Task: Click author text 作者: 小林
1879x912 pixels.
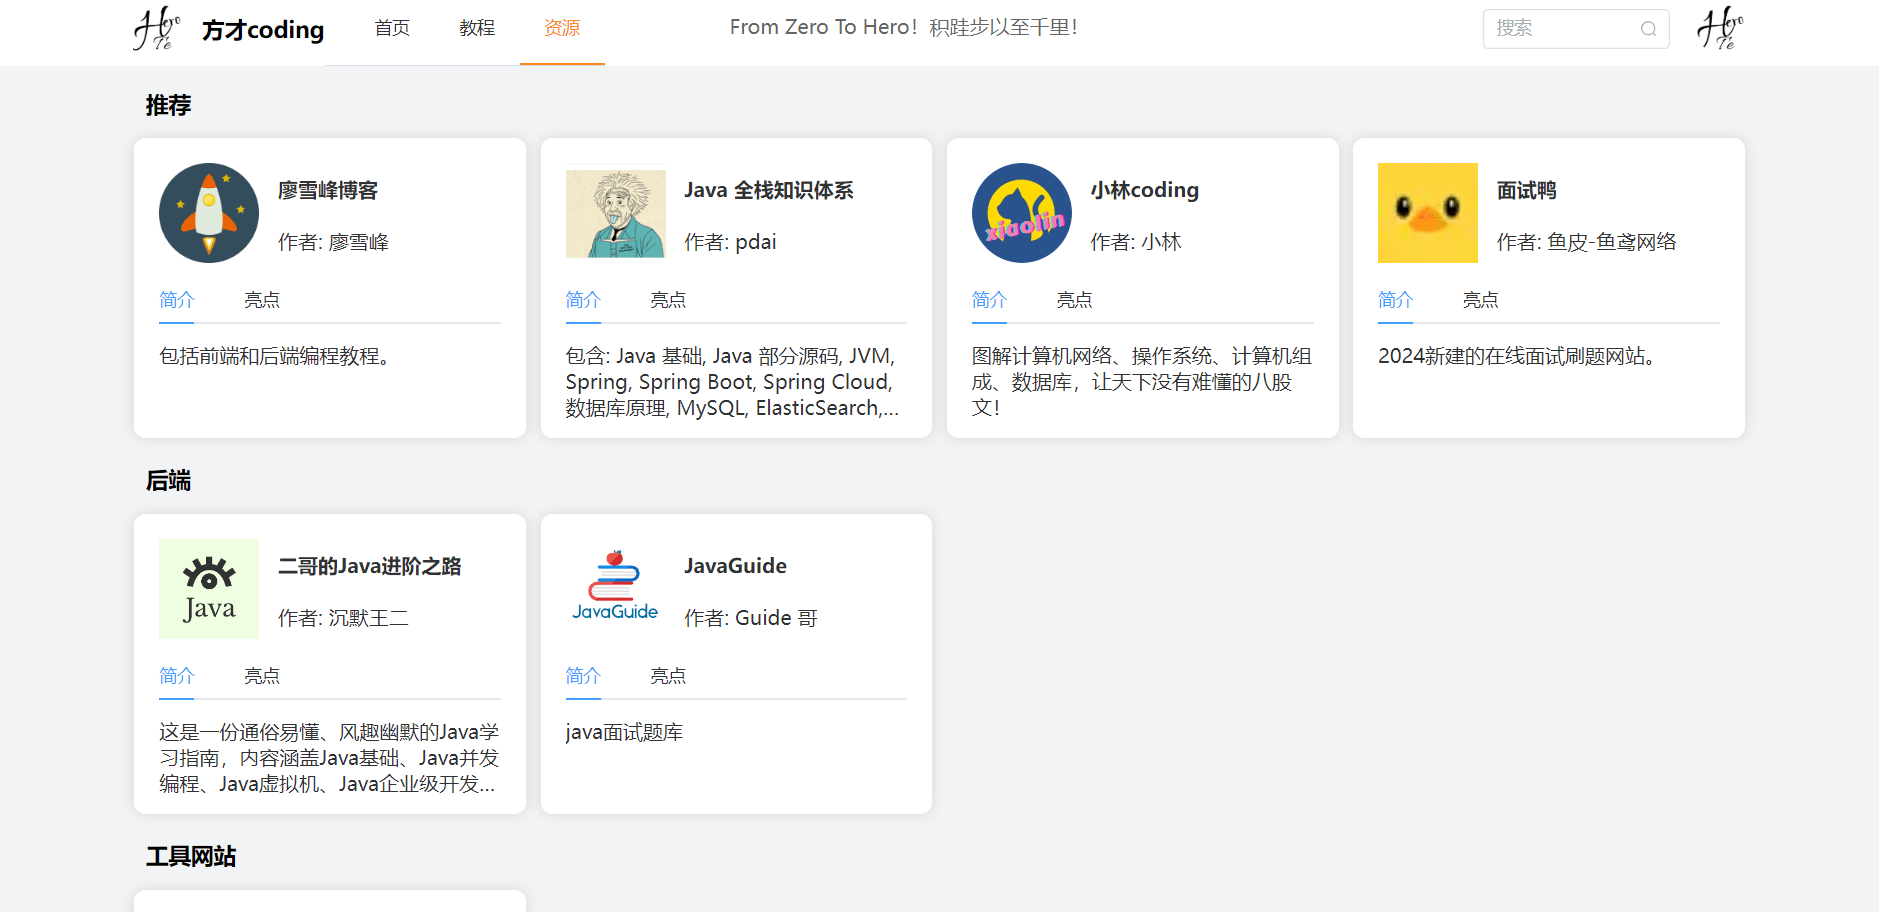Action: pyautogui.click(x=1136, y=242)
